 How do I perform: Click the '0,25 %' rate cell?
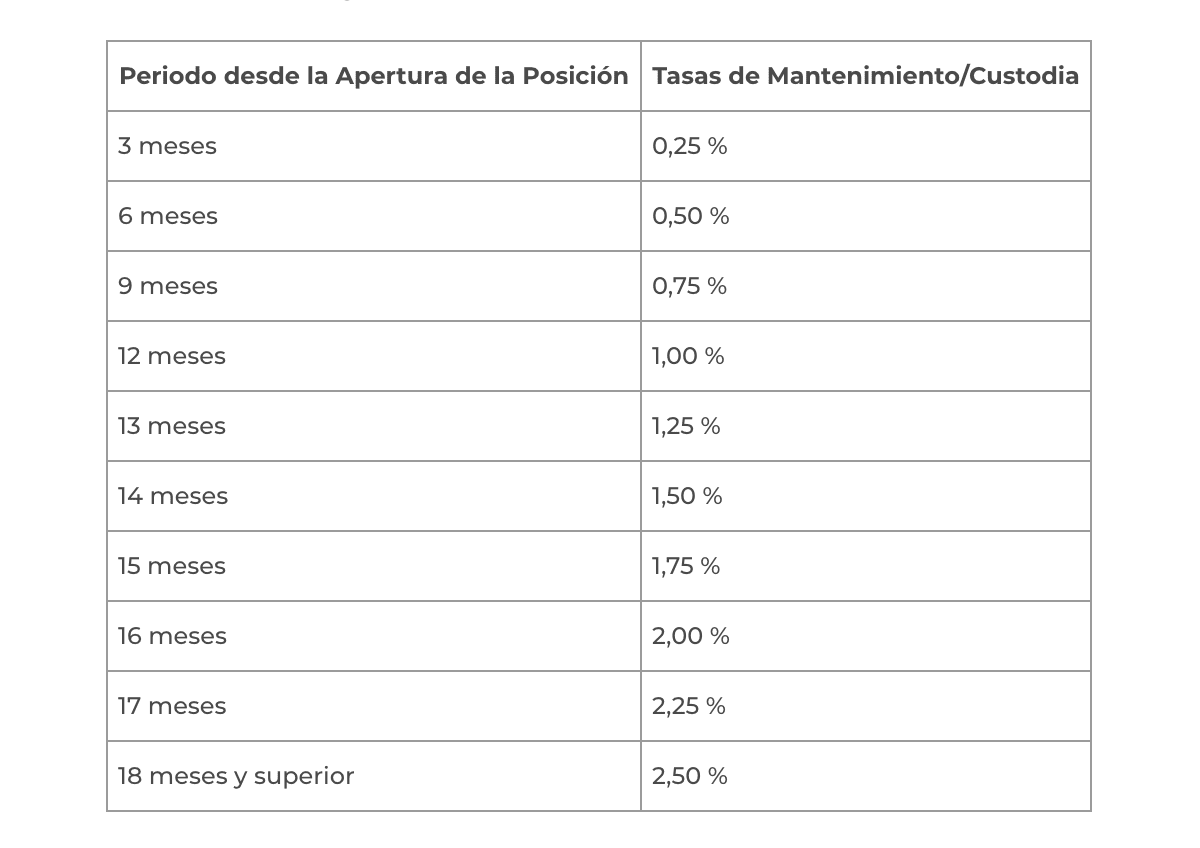pyautogui.click(x=690, y=146)
